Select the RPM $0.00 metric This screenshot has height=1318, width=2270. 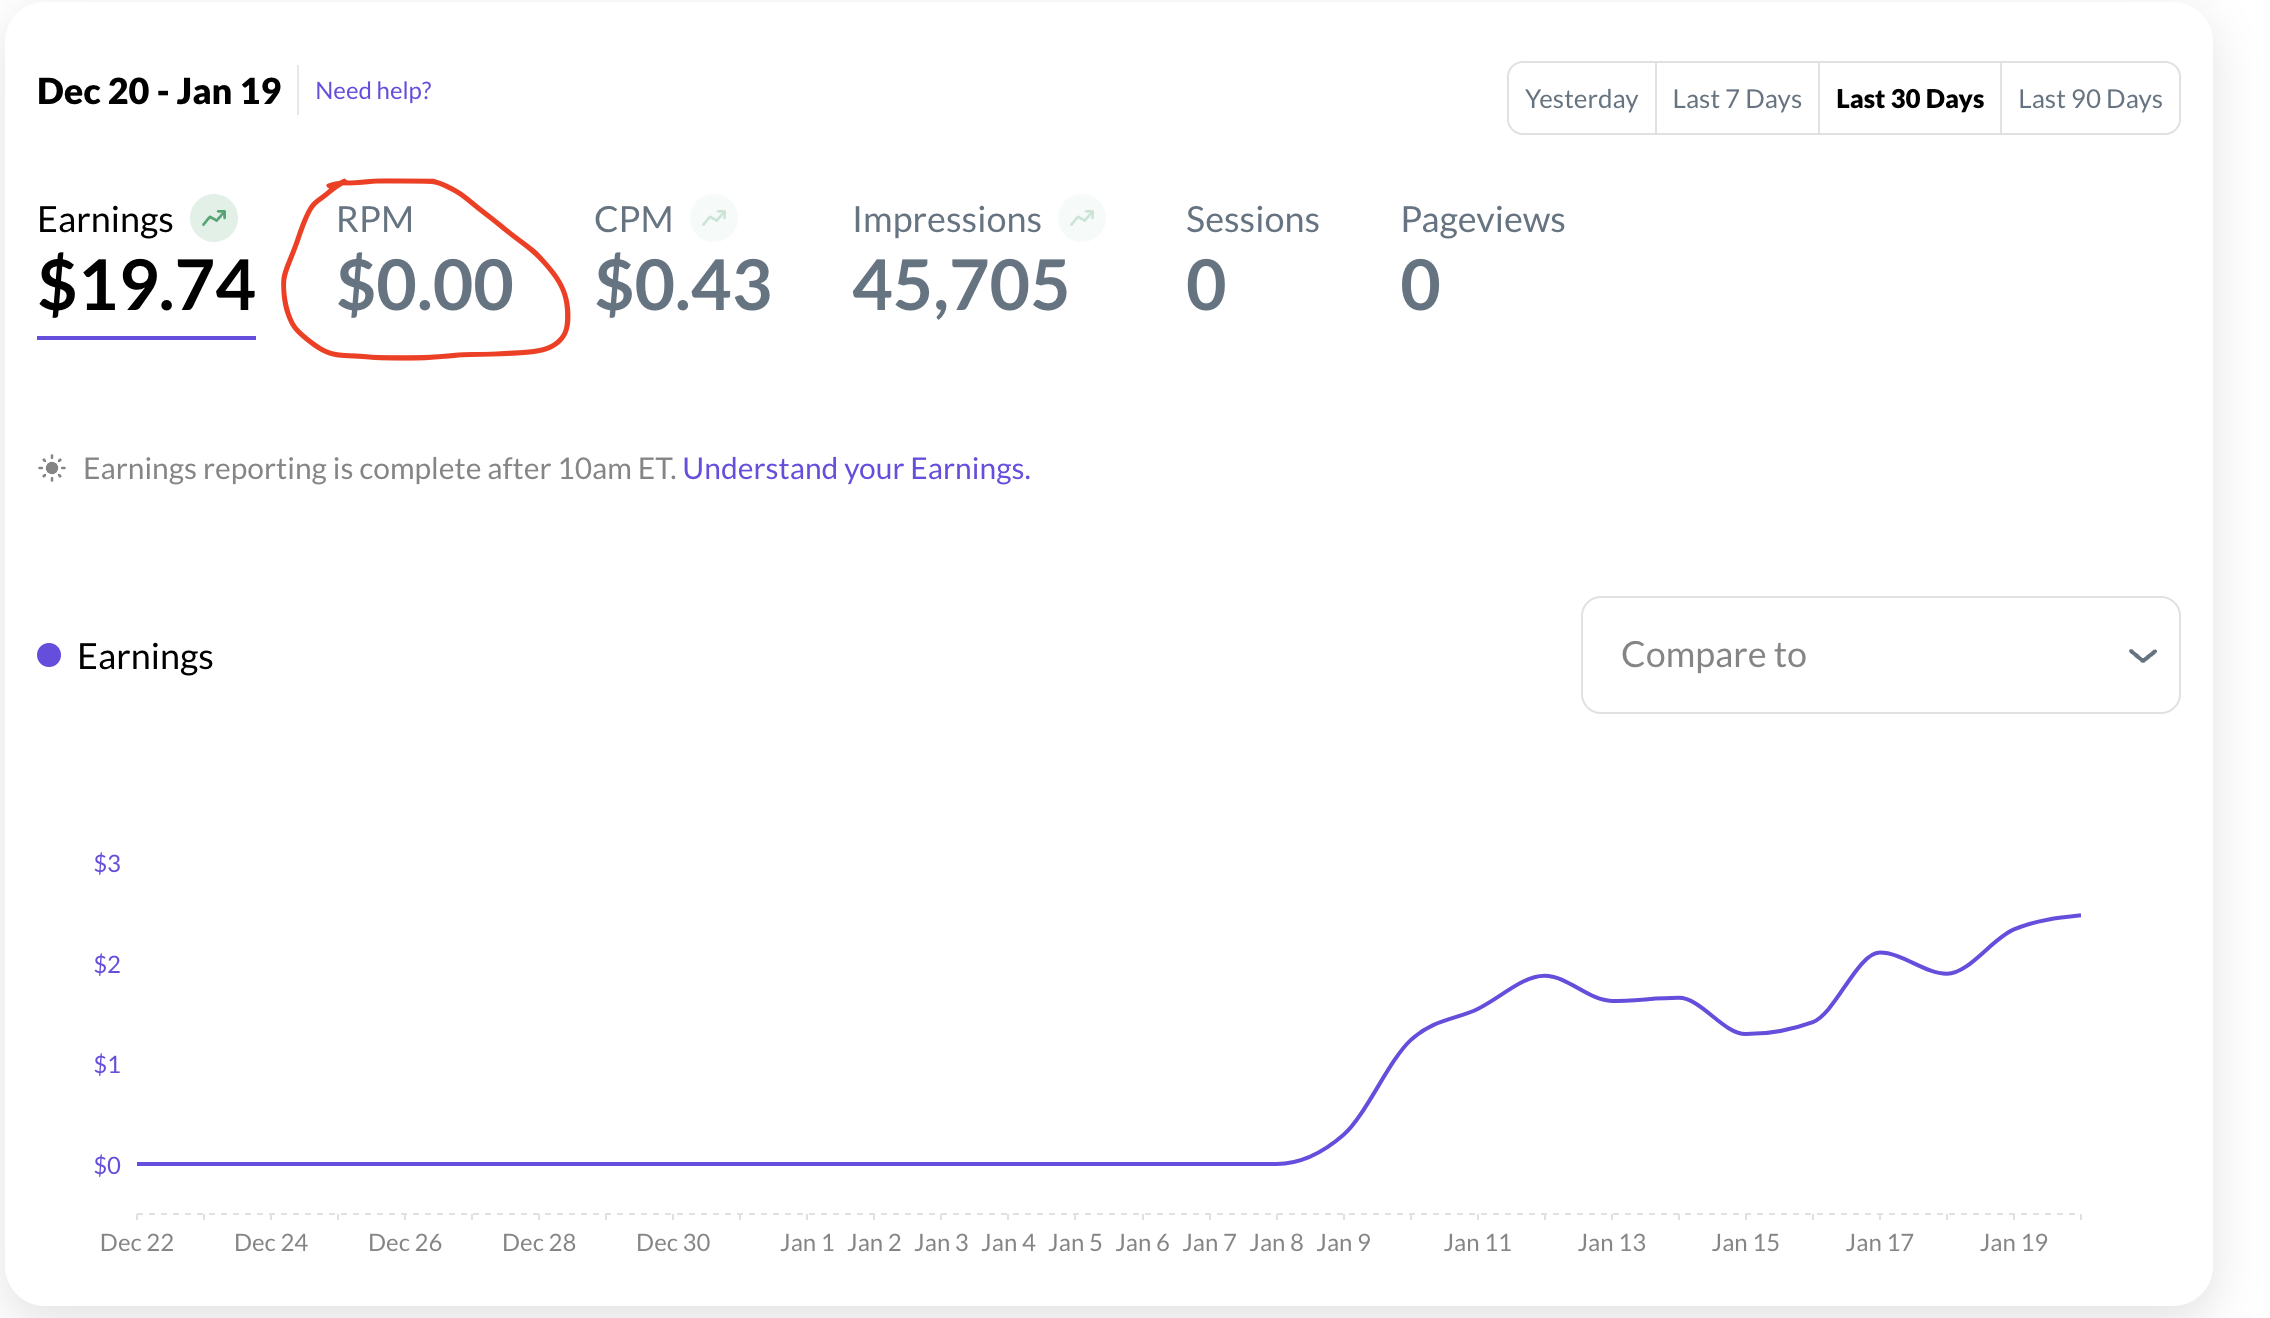(x=425, y=283)
